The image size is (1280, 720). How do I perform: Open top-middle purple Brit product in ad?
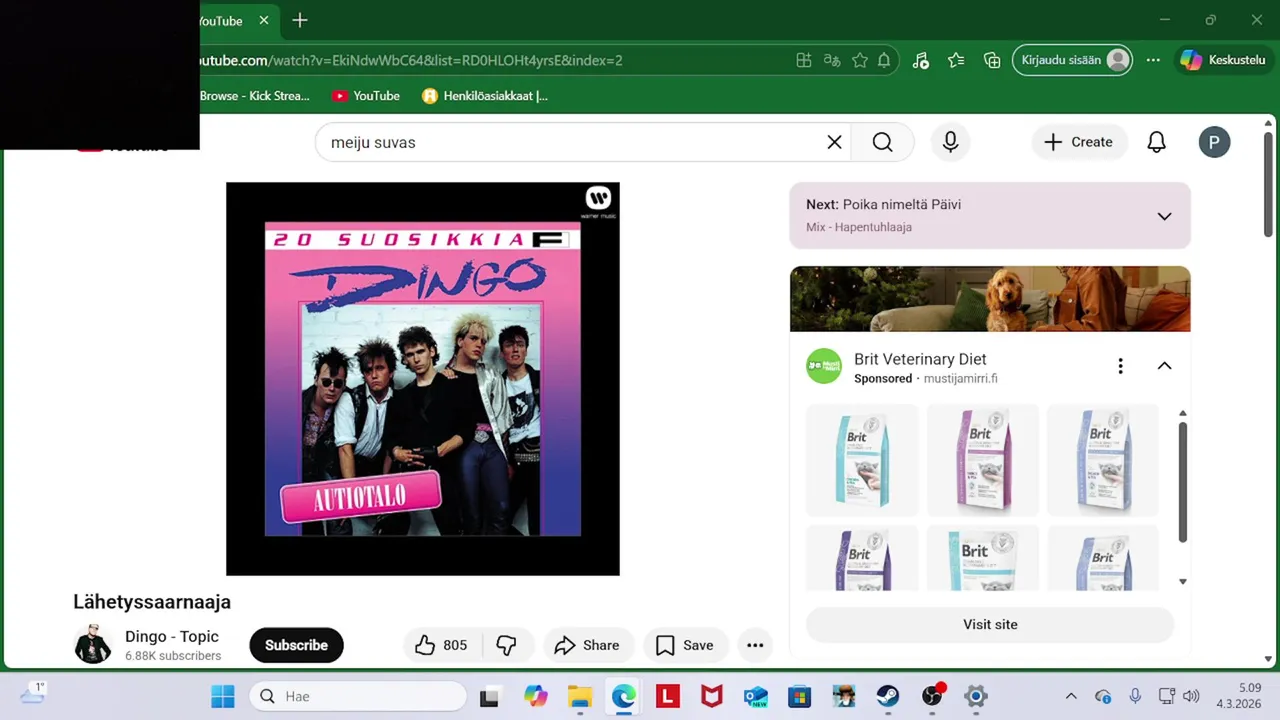coord(982,460)
